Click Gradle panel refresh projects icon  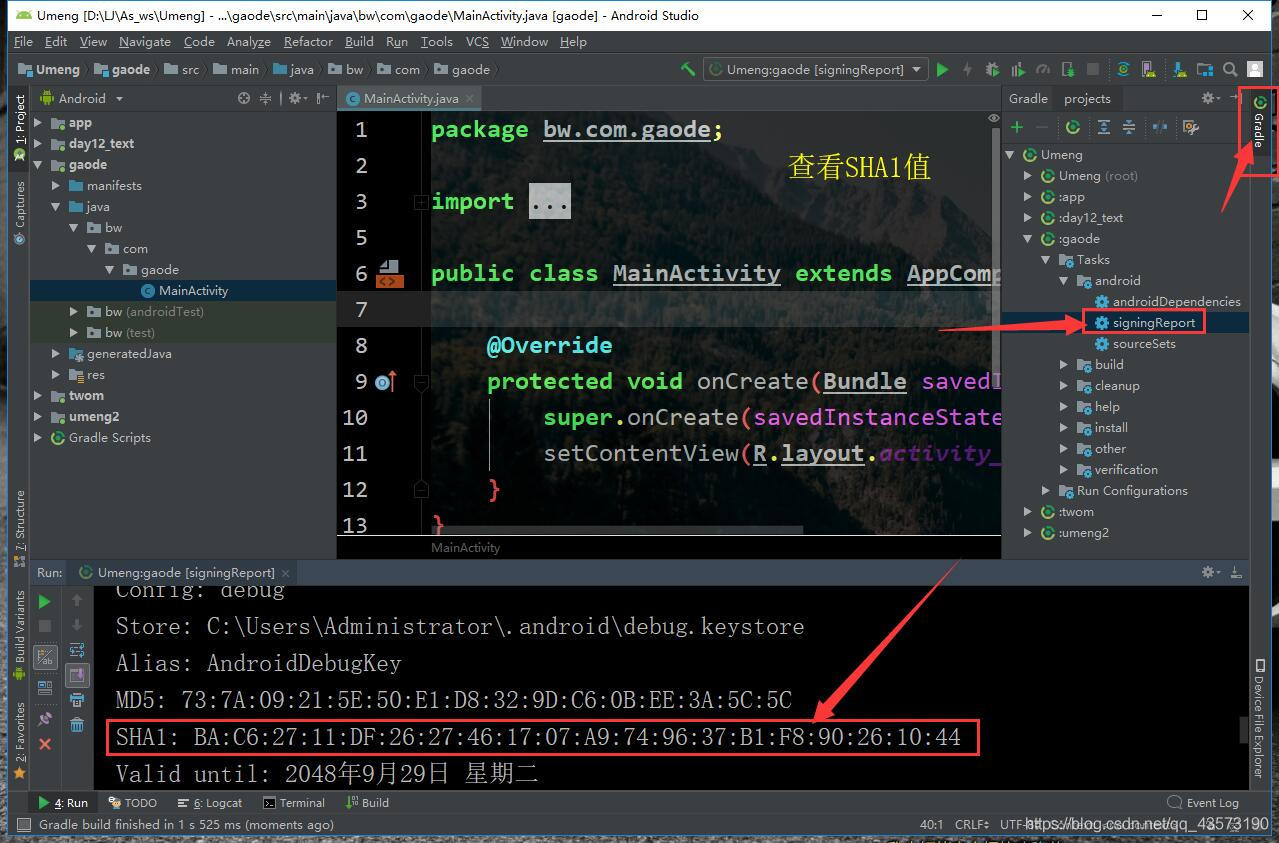point(1073,127)
